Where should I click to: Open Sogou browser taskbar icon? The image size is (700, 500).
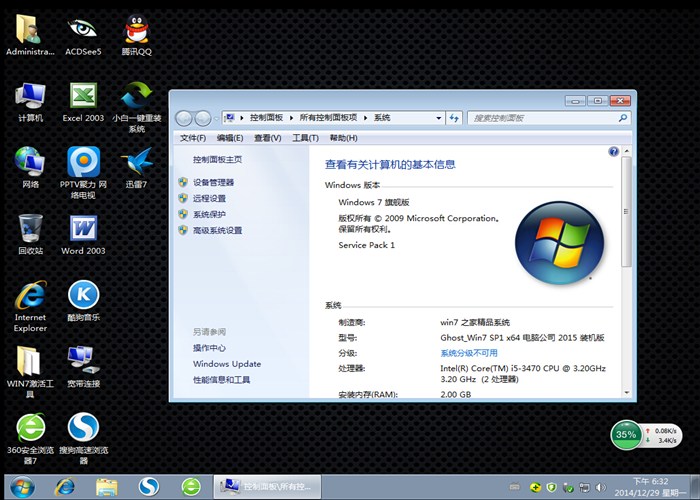pyautogui.click(x=149, y=487)
